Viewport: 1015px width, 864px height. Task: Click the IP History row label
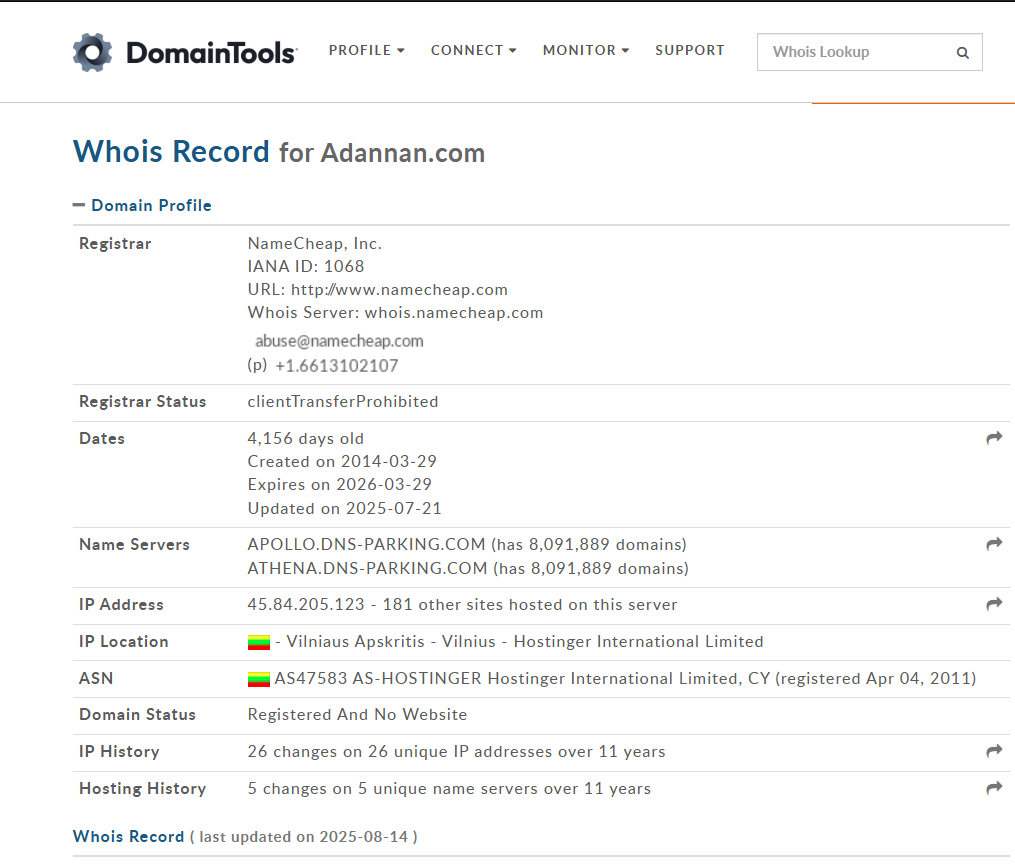point(119,751)
